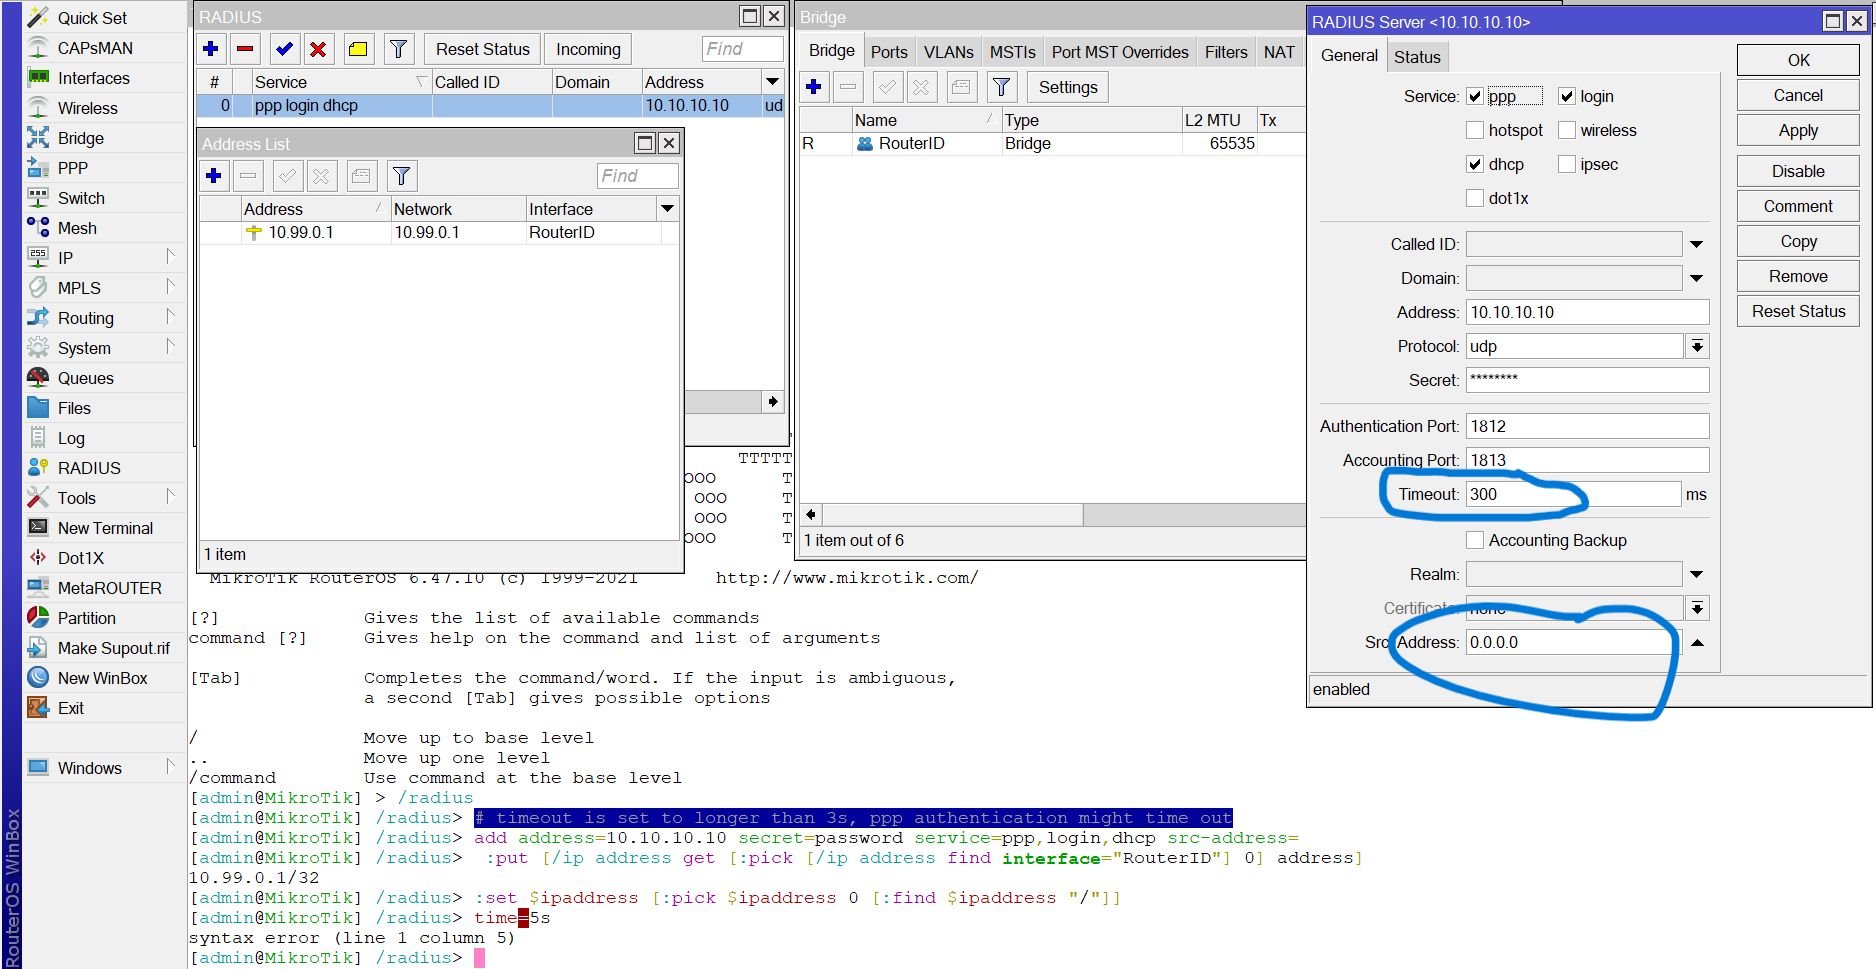The height and width of the screenshot is (969, 1876).
Task: Open Wireless from the sidebar
Action: 87,108
